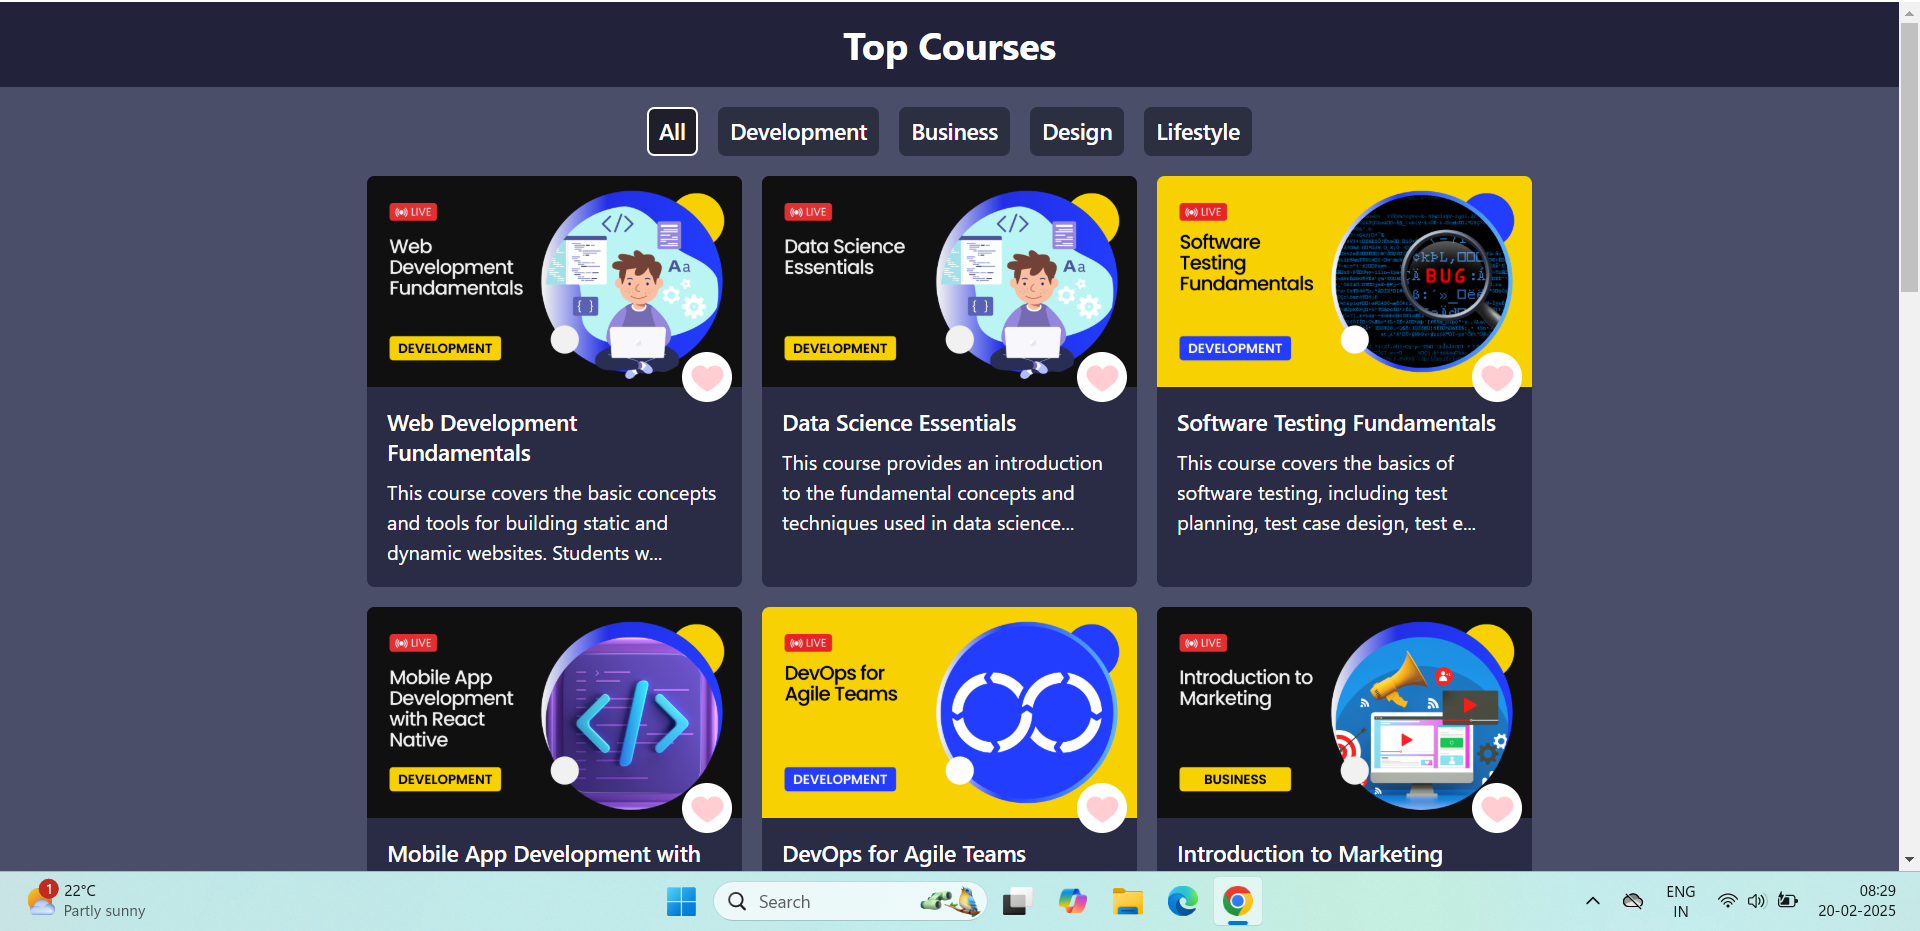Screen dimensions: 1920x931
Task: Click DEVELOPMENT tag on Web Development card
Action: pyautogui.click(x=445, y=348)
